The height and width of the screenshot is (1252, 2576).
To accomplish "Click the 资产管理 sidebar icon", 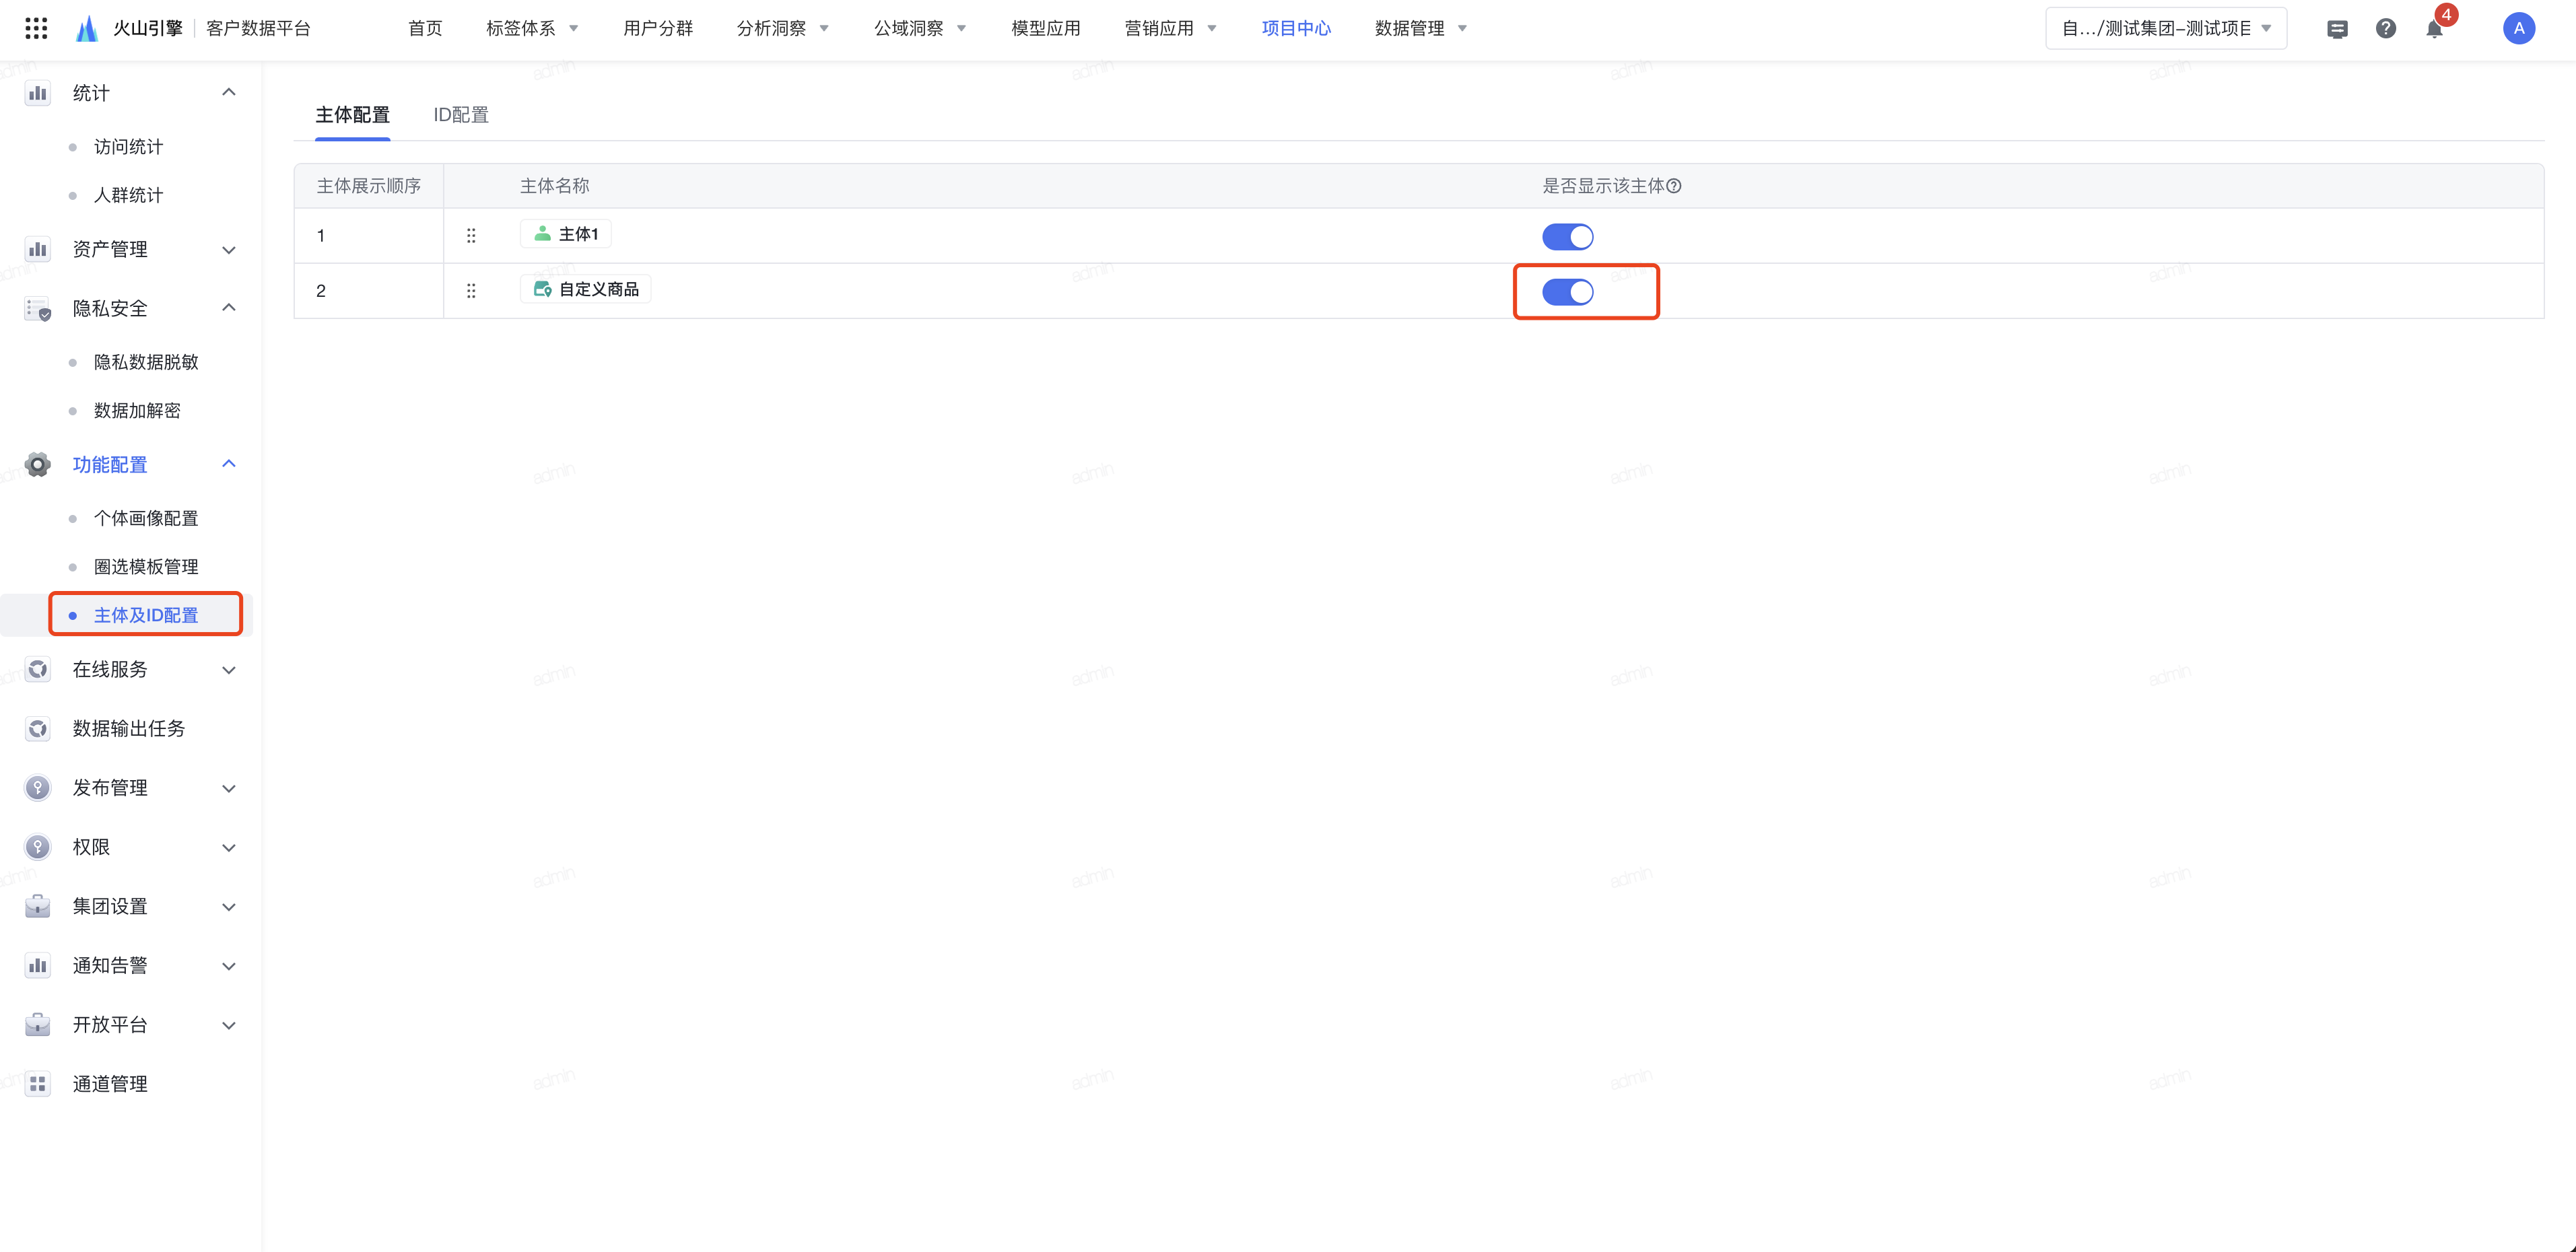I will click(38, 249).
